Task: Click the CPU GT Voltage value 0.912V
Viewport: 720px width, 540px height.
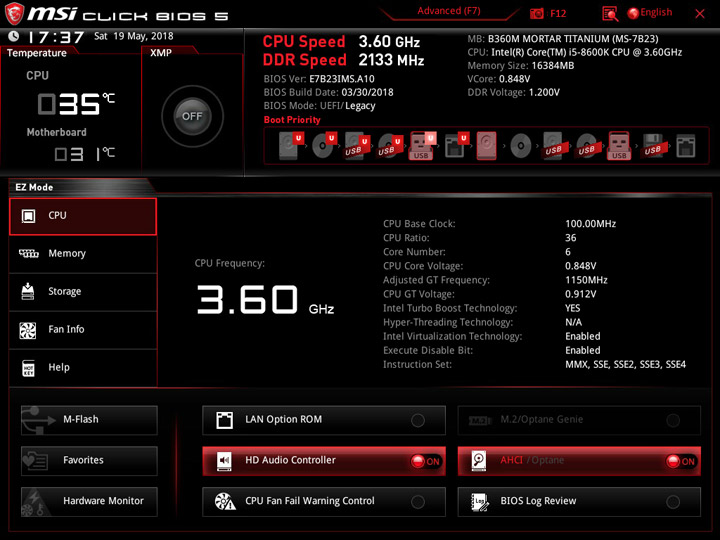Action: [580, 294]
